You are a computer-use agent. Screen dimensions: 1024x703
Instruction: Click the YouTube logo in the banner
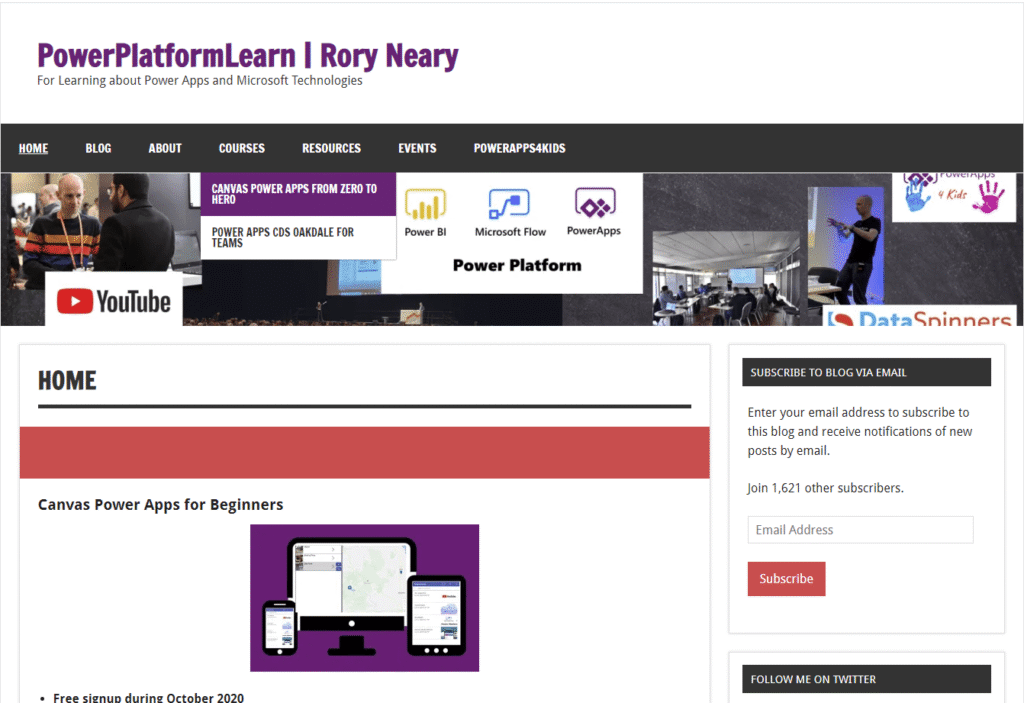(114, 301)
